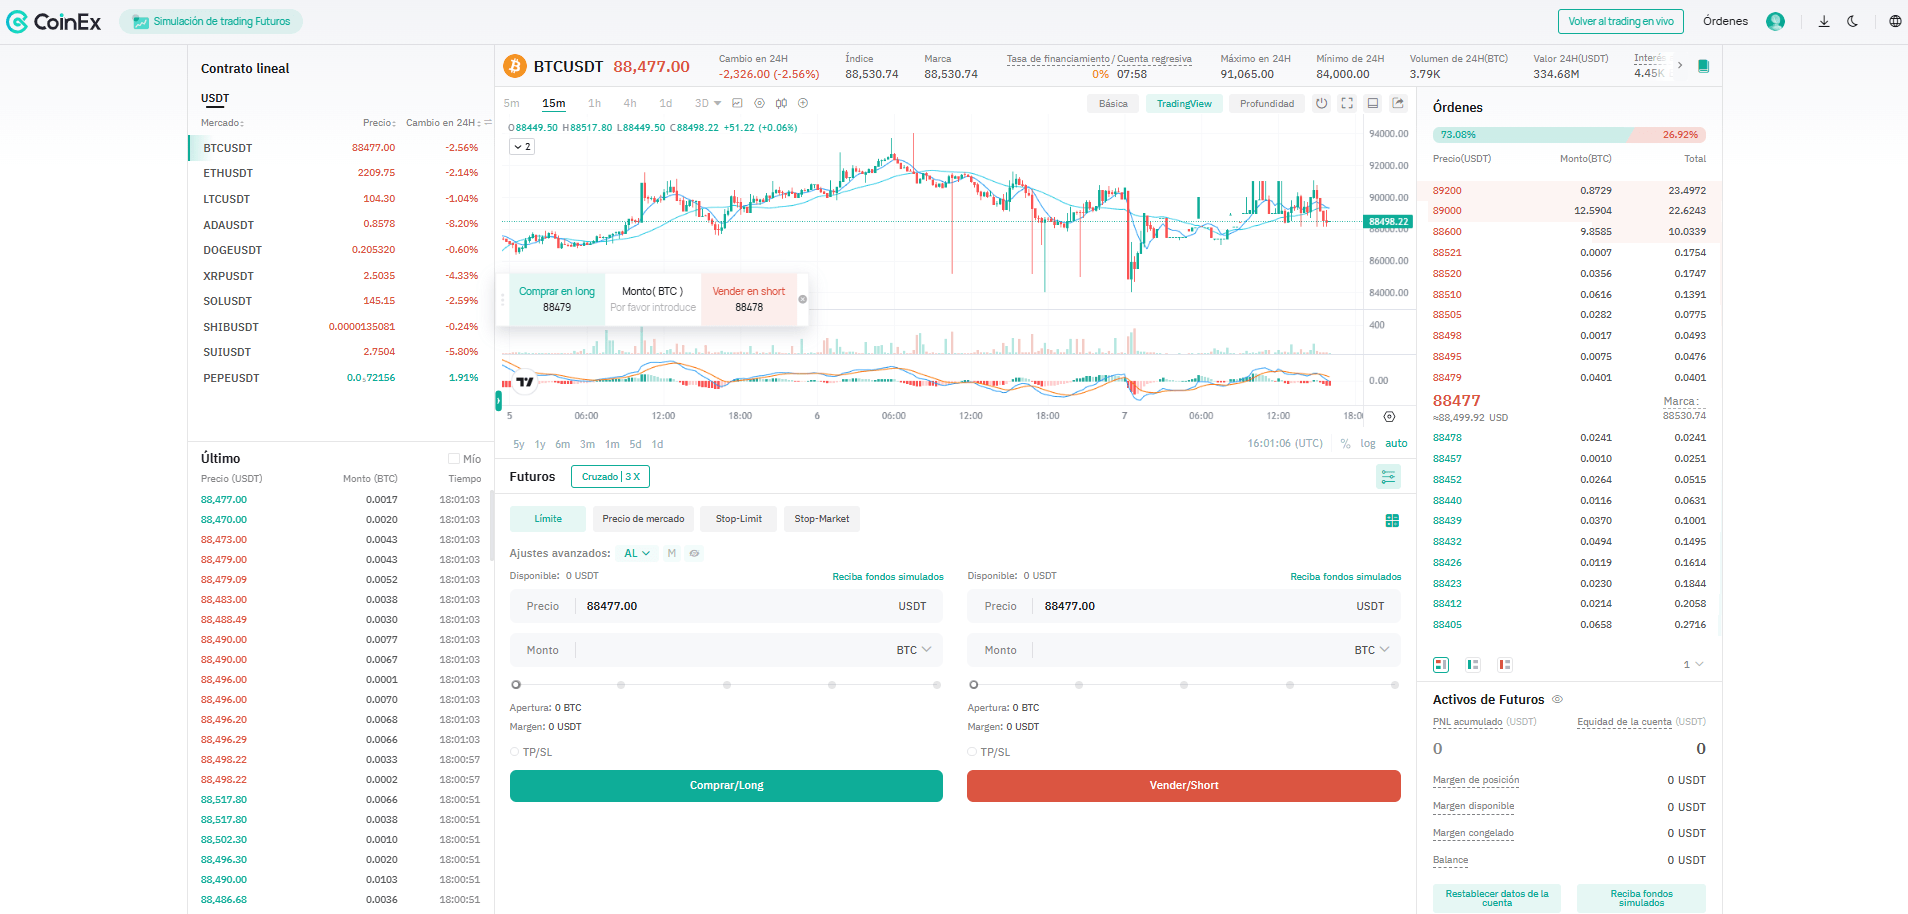
Task: Toggle visibility of Activos de Futuros balances
Action: pos(1557,699)
